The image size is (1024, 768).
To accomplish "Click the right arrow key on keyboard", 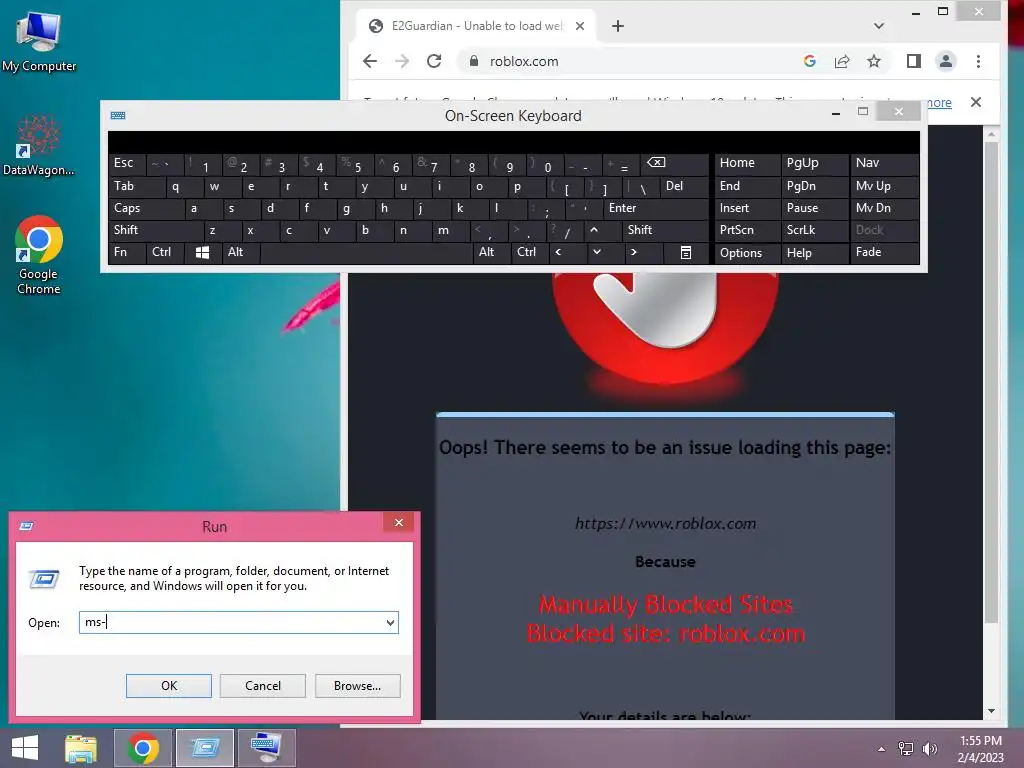I will click(633, 252).
